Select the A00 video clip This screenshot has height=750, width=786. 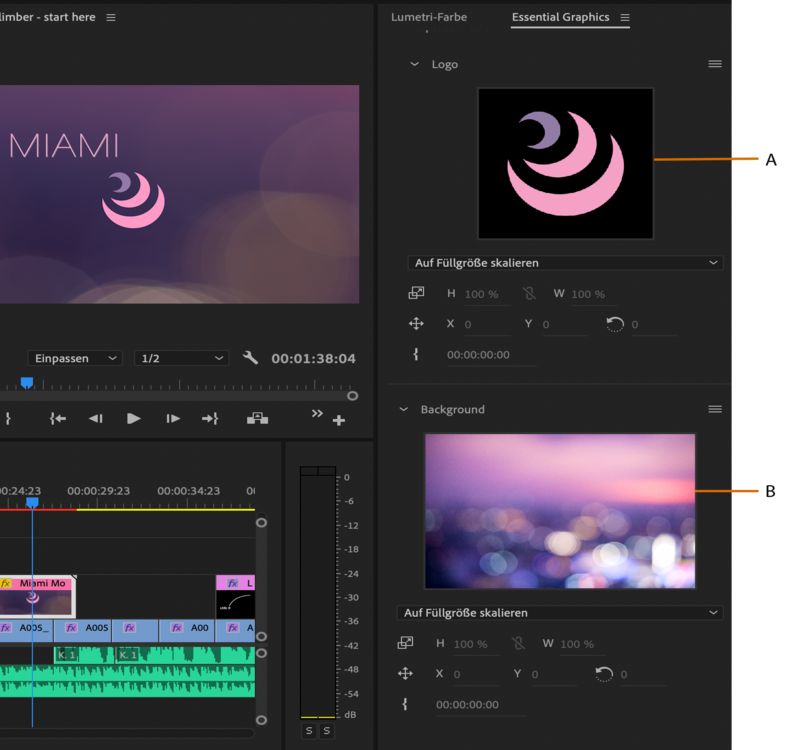point(187,631)
